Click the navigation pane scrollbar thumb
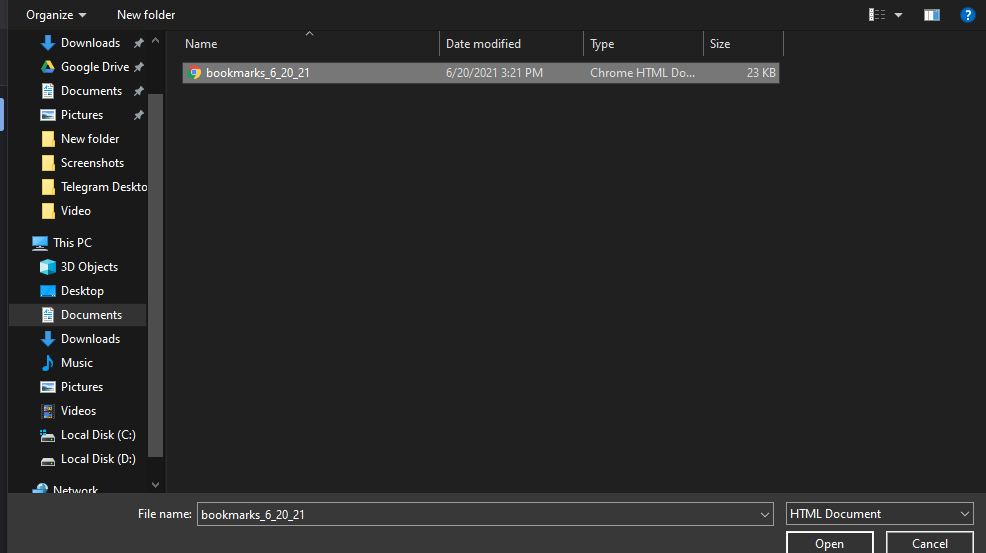 click(155, 276)
